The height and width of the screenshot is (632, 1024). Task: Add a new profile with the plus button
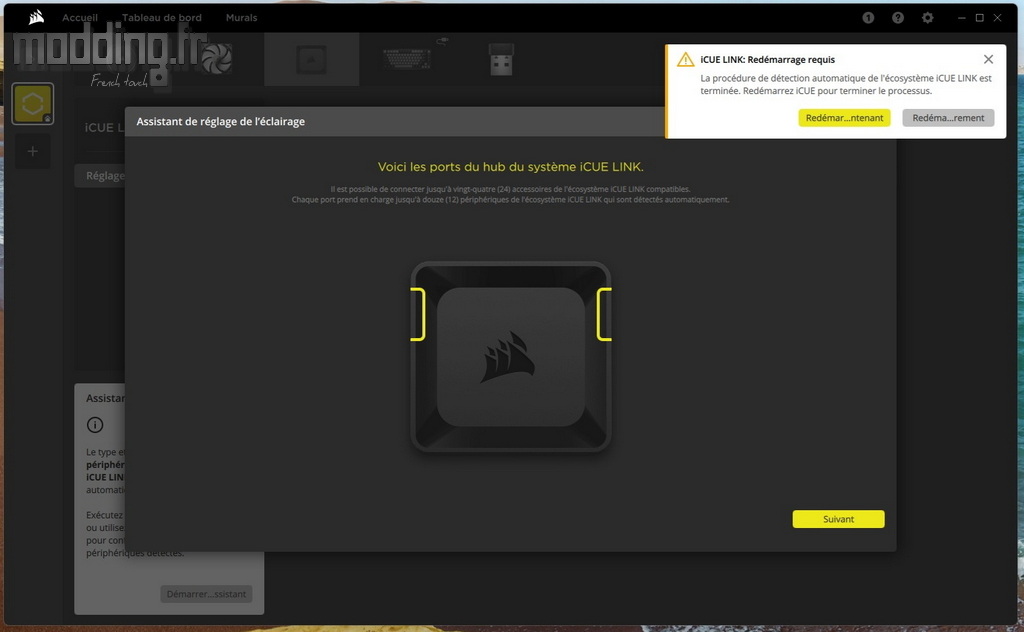click(33, 151)
